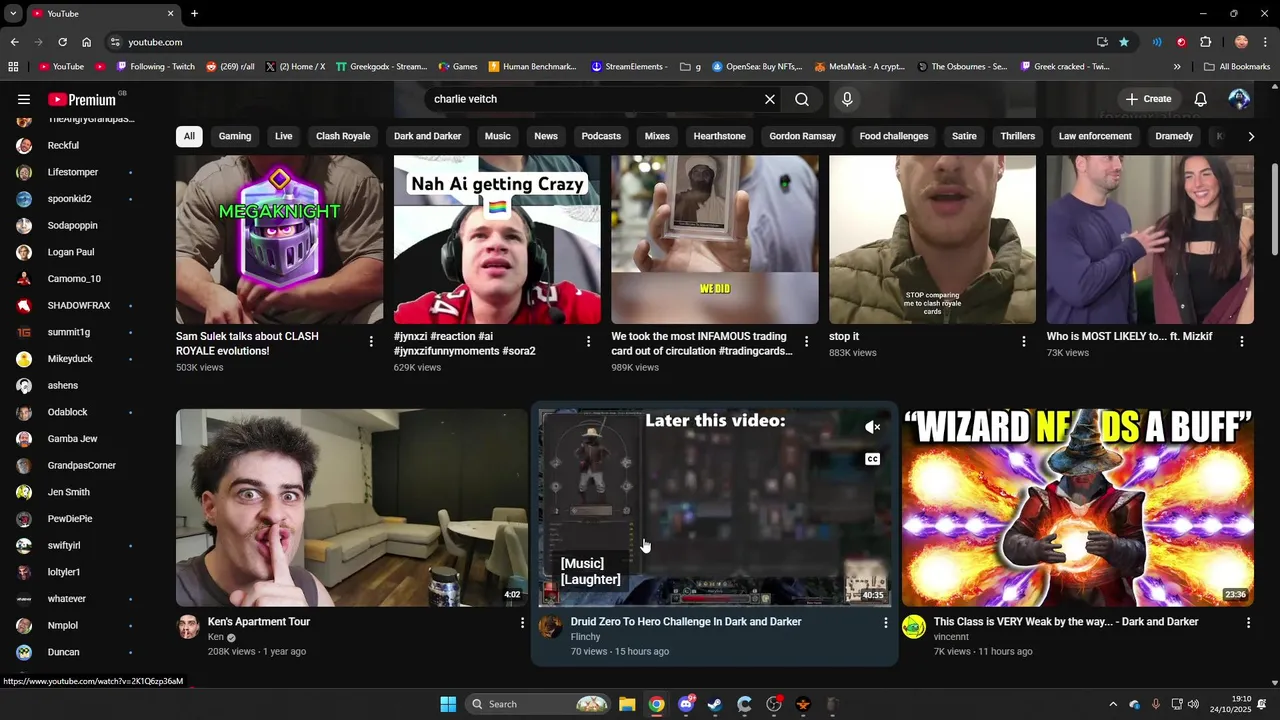Open the notifications bell
The height and width of the screenshot is (720, 1280).
(1201, 99)
